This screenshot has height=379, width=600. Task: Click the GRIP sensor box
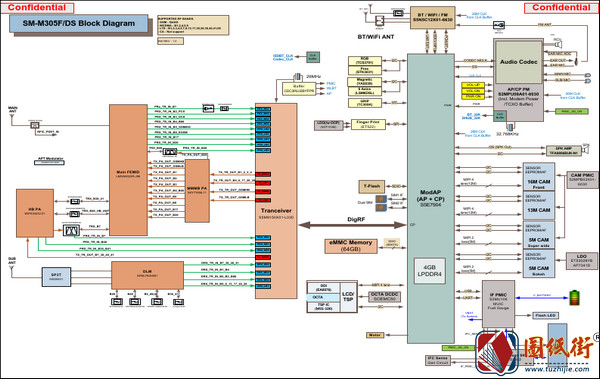pyautogui.click(x=365, y=103)
